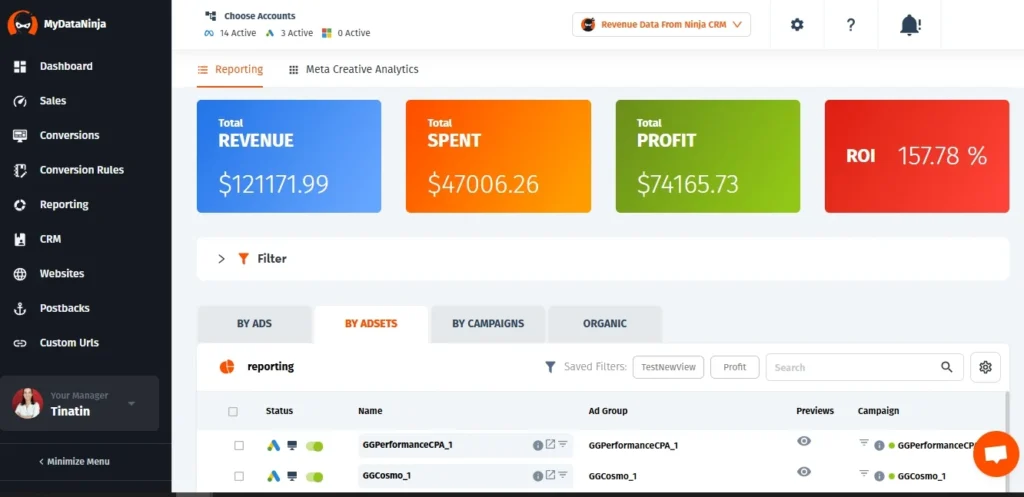Apply TestNewView saved filter
The width and height of the screenshot is (1024, 497).
[x=669, y=367]
